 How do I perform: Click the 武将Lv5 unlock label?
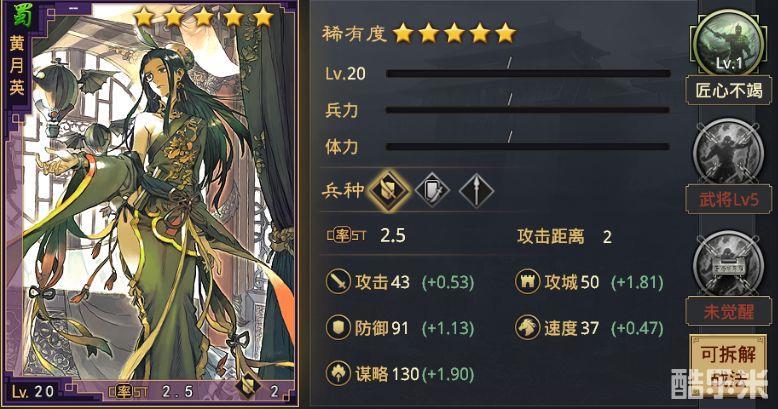tap(728, 200)
